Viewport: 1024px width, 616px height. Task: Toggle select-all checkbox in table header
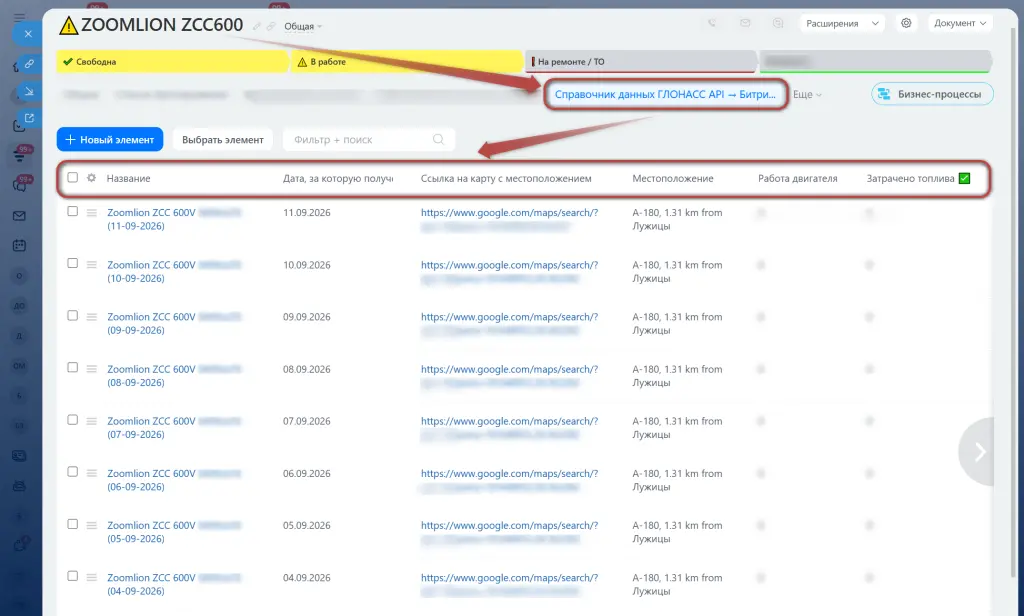[x=72, y=177]
